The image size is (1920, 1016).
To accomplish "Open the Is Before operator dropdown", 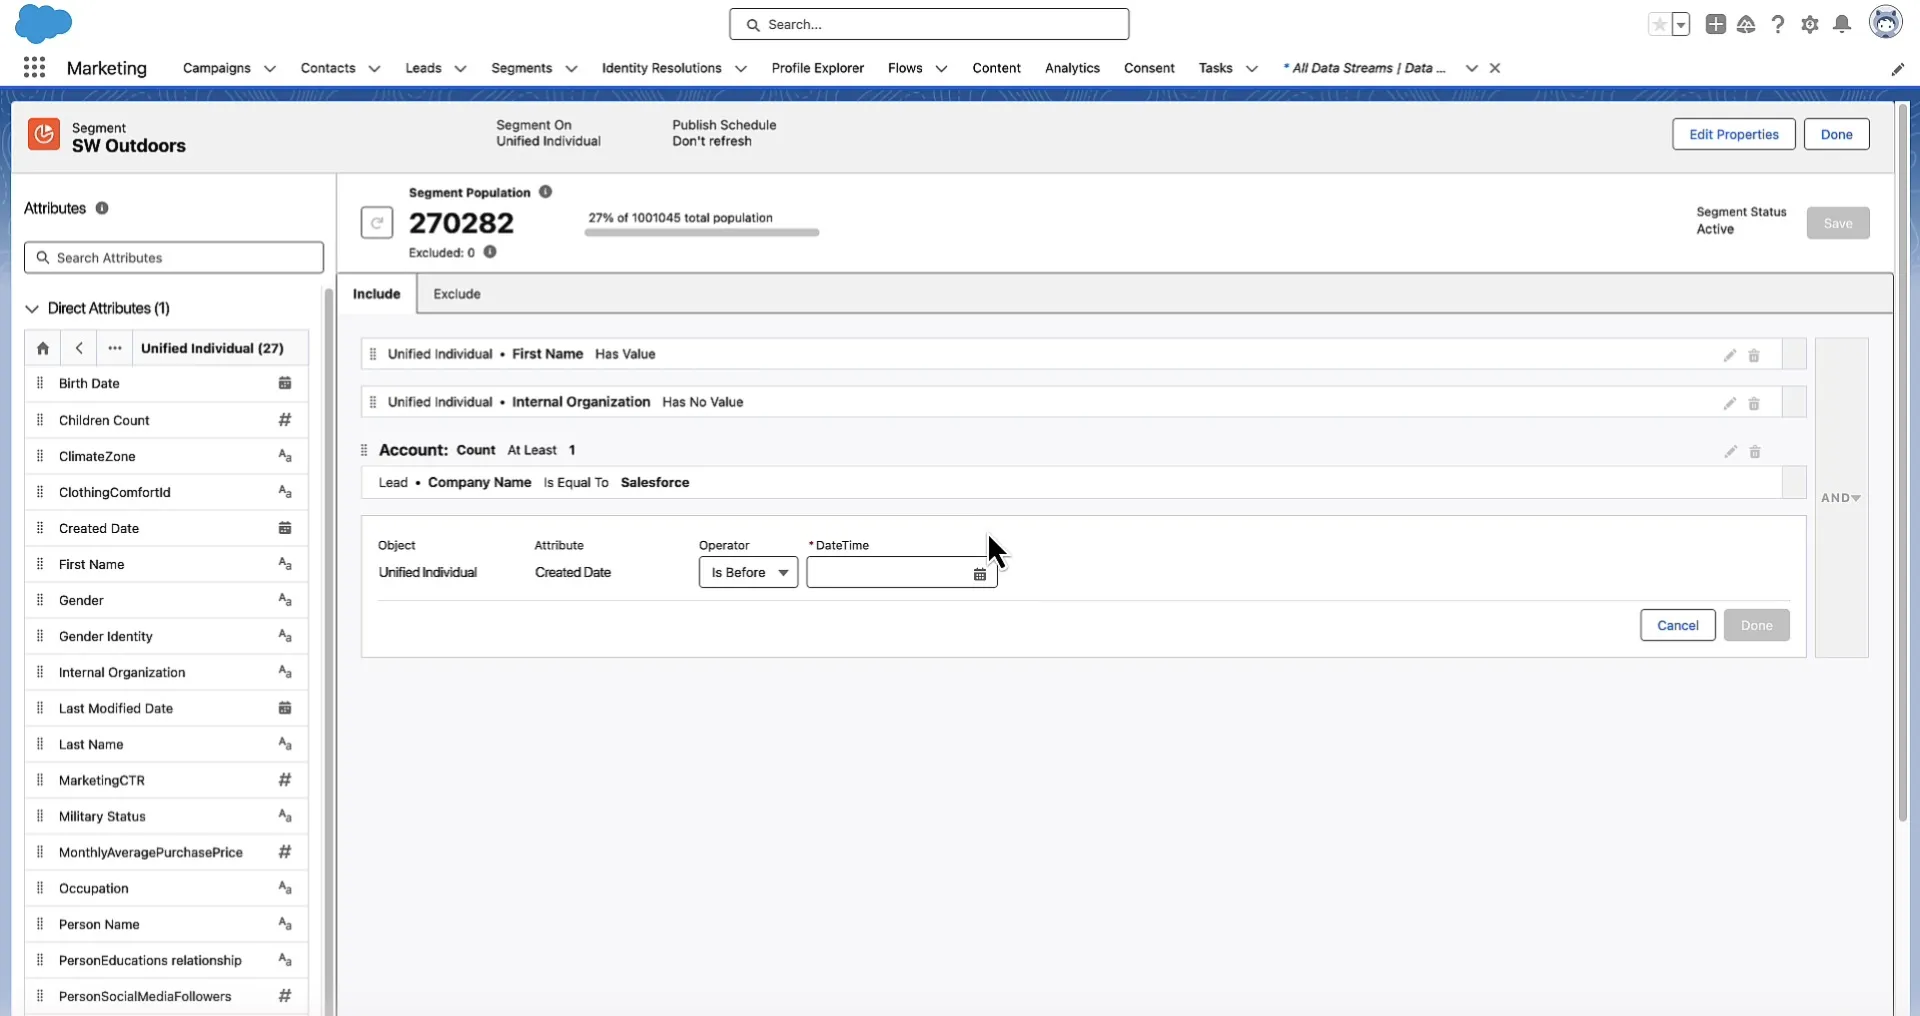I will (748, 573).
